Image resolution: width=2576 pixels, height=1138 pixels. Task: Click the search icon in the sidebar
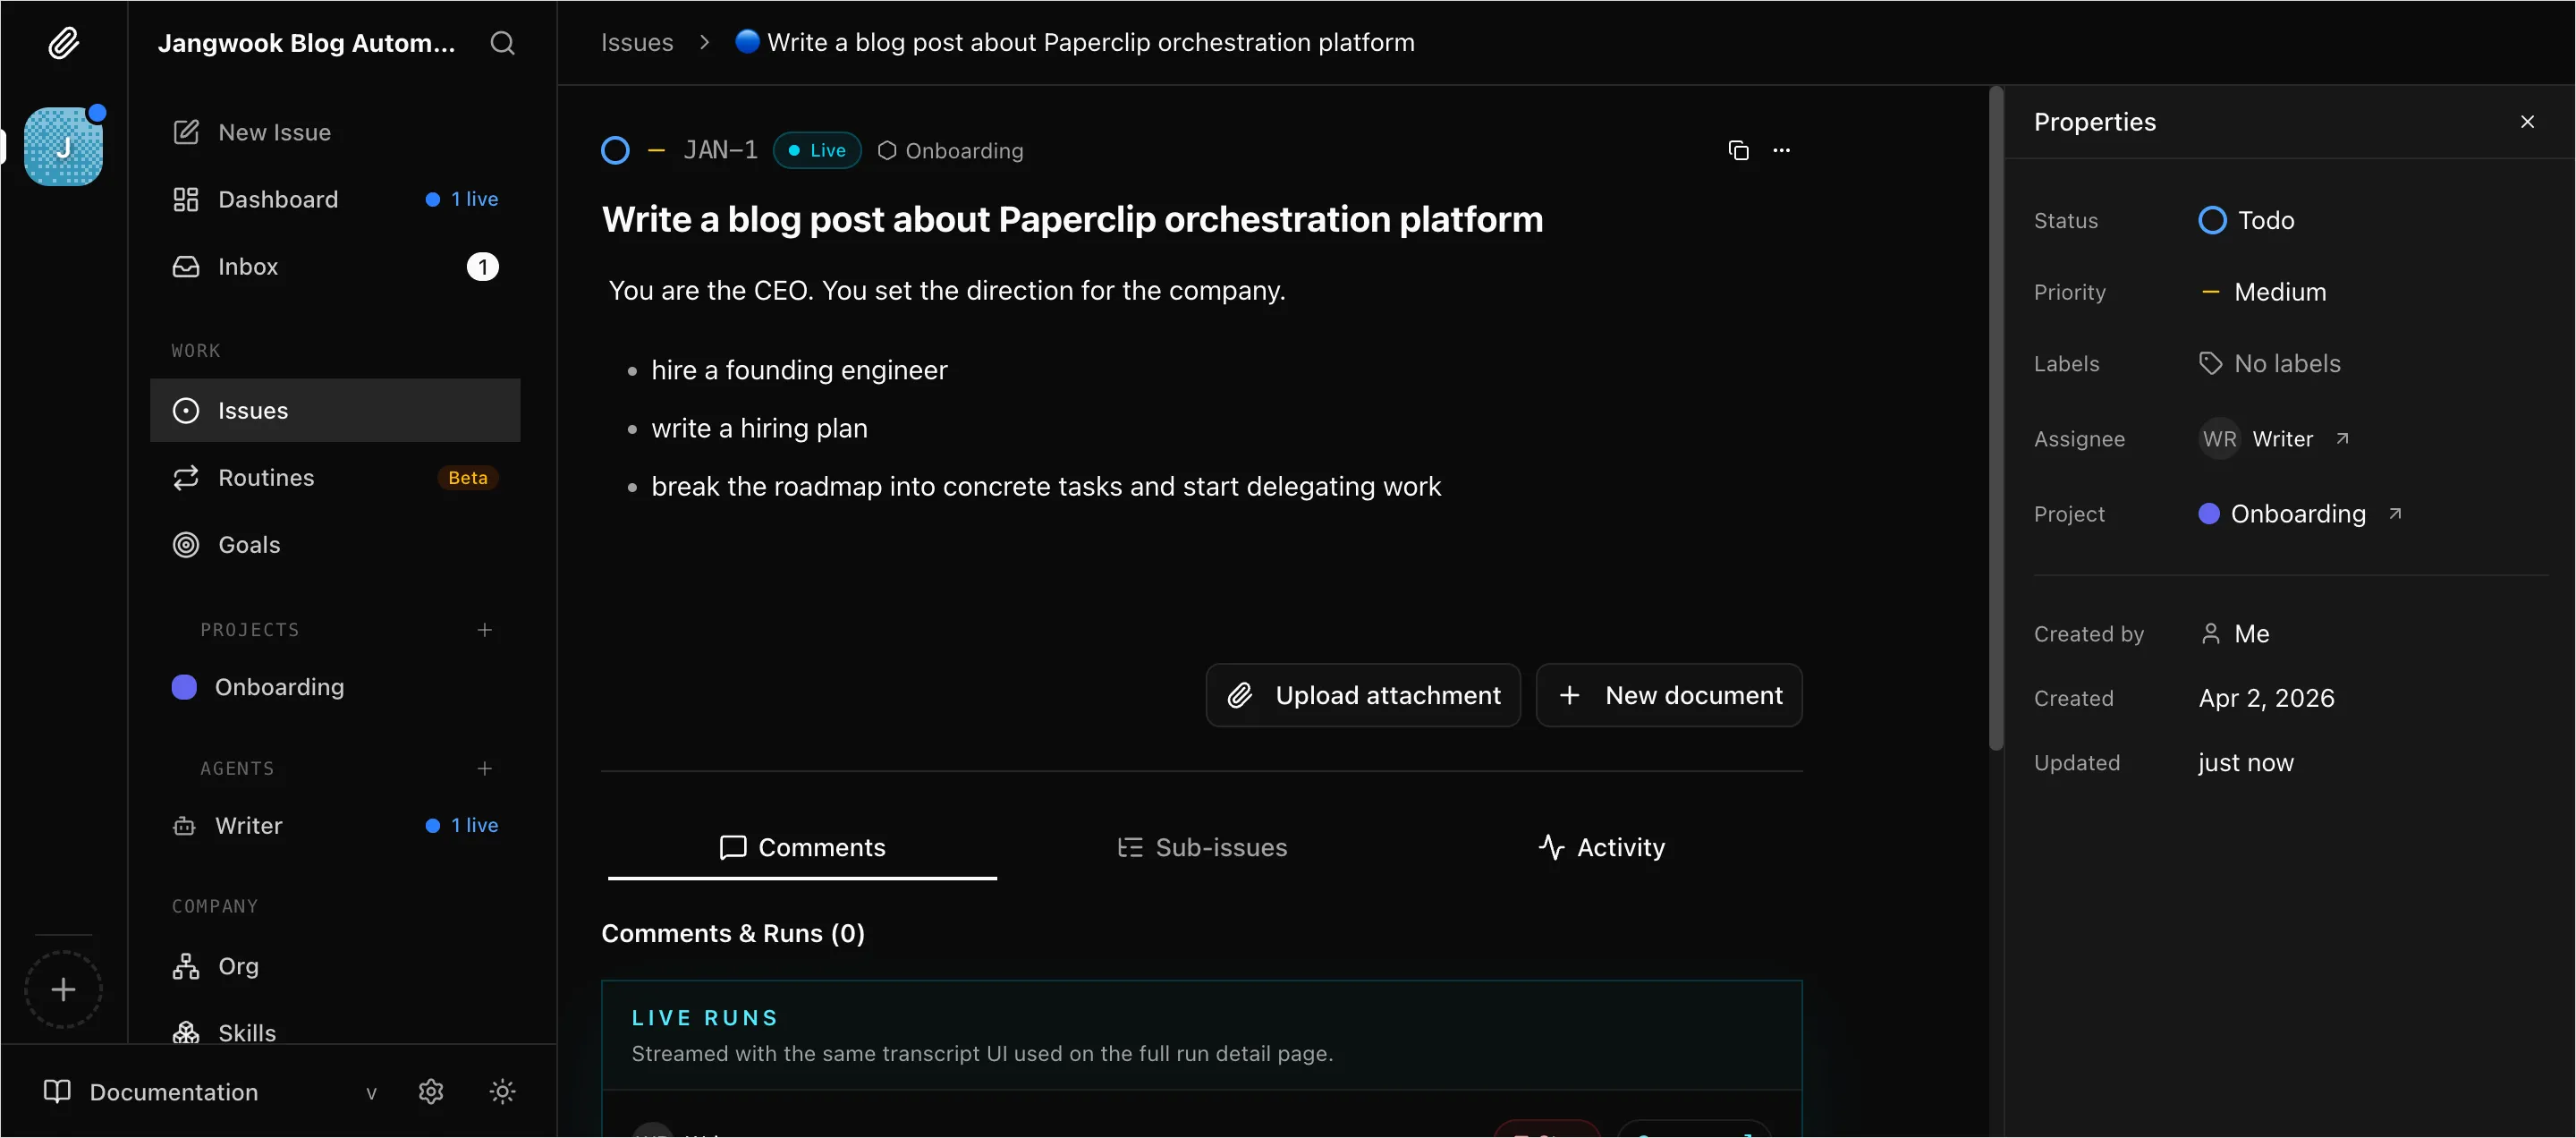(x=503, y=43)
